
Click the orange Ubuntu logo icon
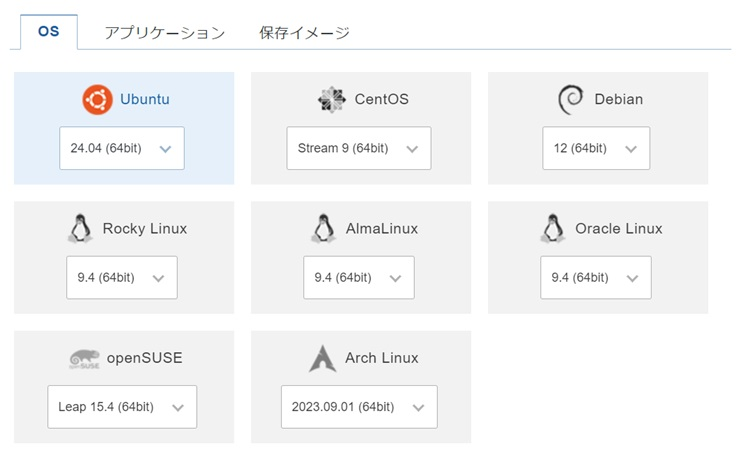tap(98, 99)
